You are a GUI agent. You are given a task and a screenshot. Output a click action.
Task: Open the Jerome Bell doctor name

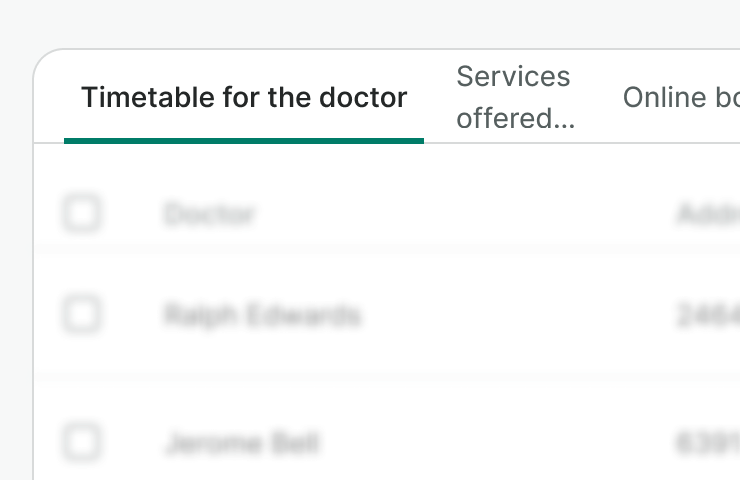(242, 442)
